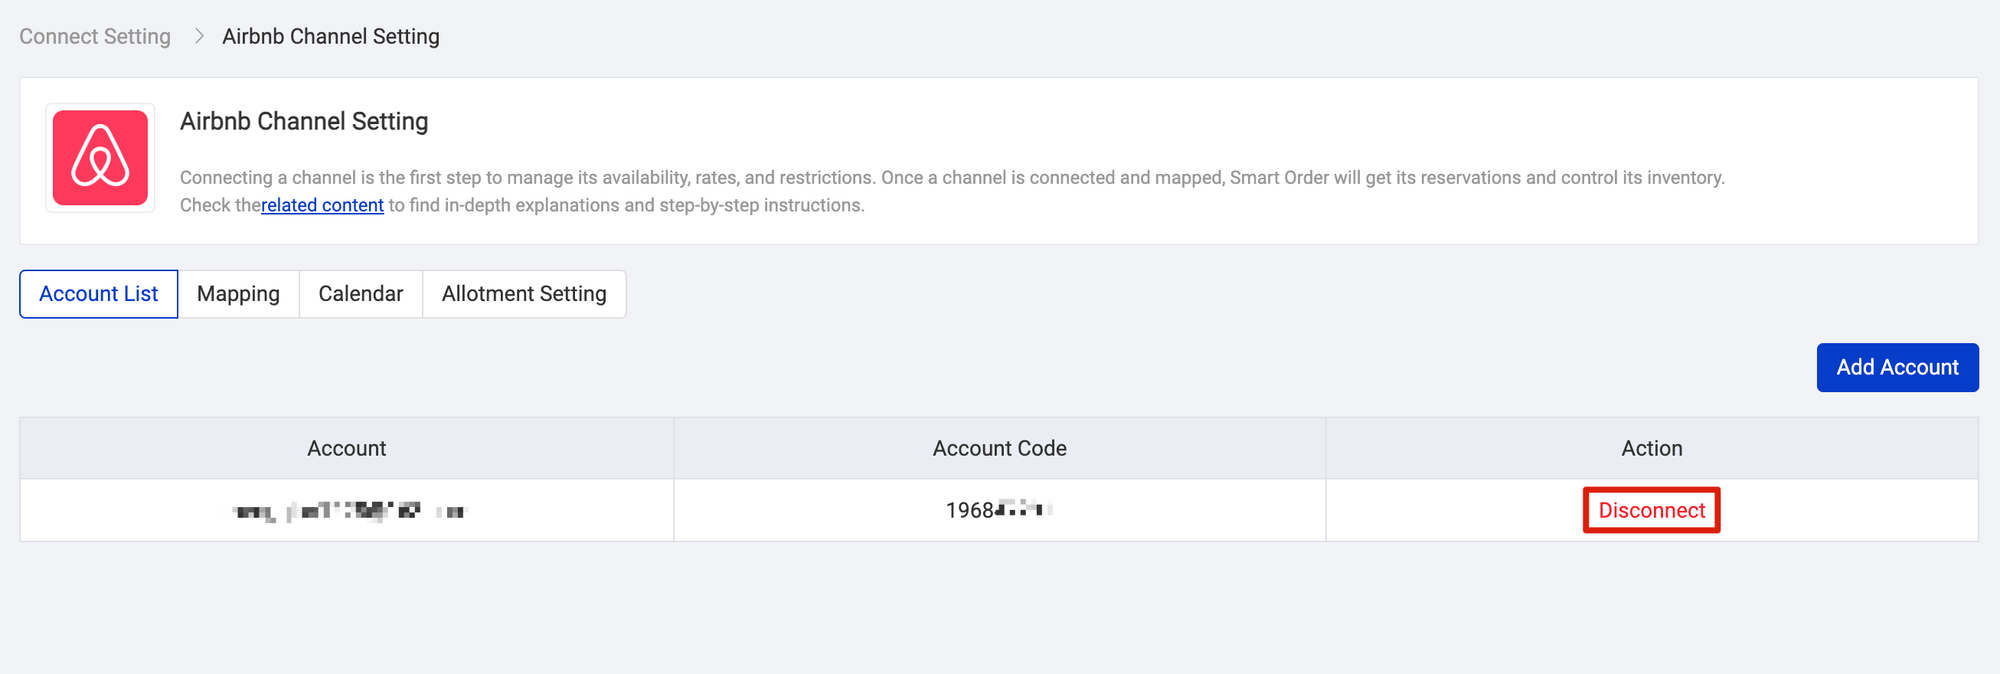Select the Account List tab
The width and height of the screenshot is (2000, 674).
click(98, 294)
